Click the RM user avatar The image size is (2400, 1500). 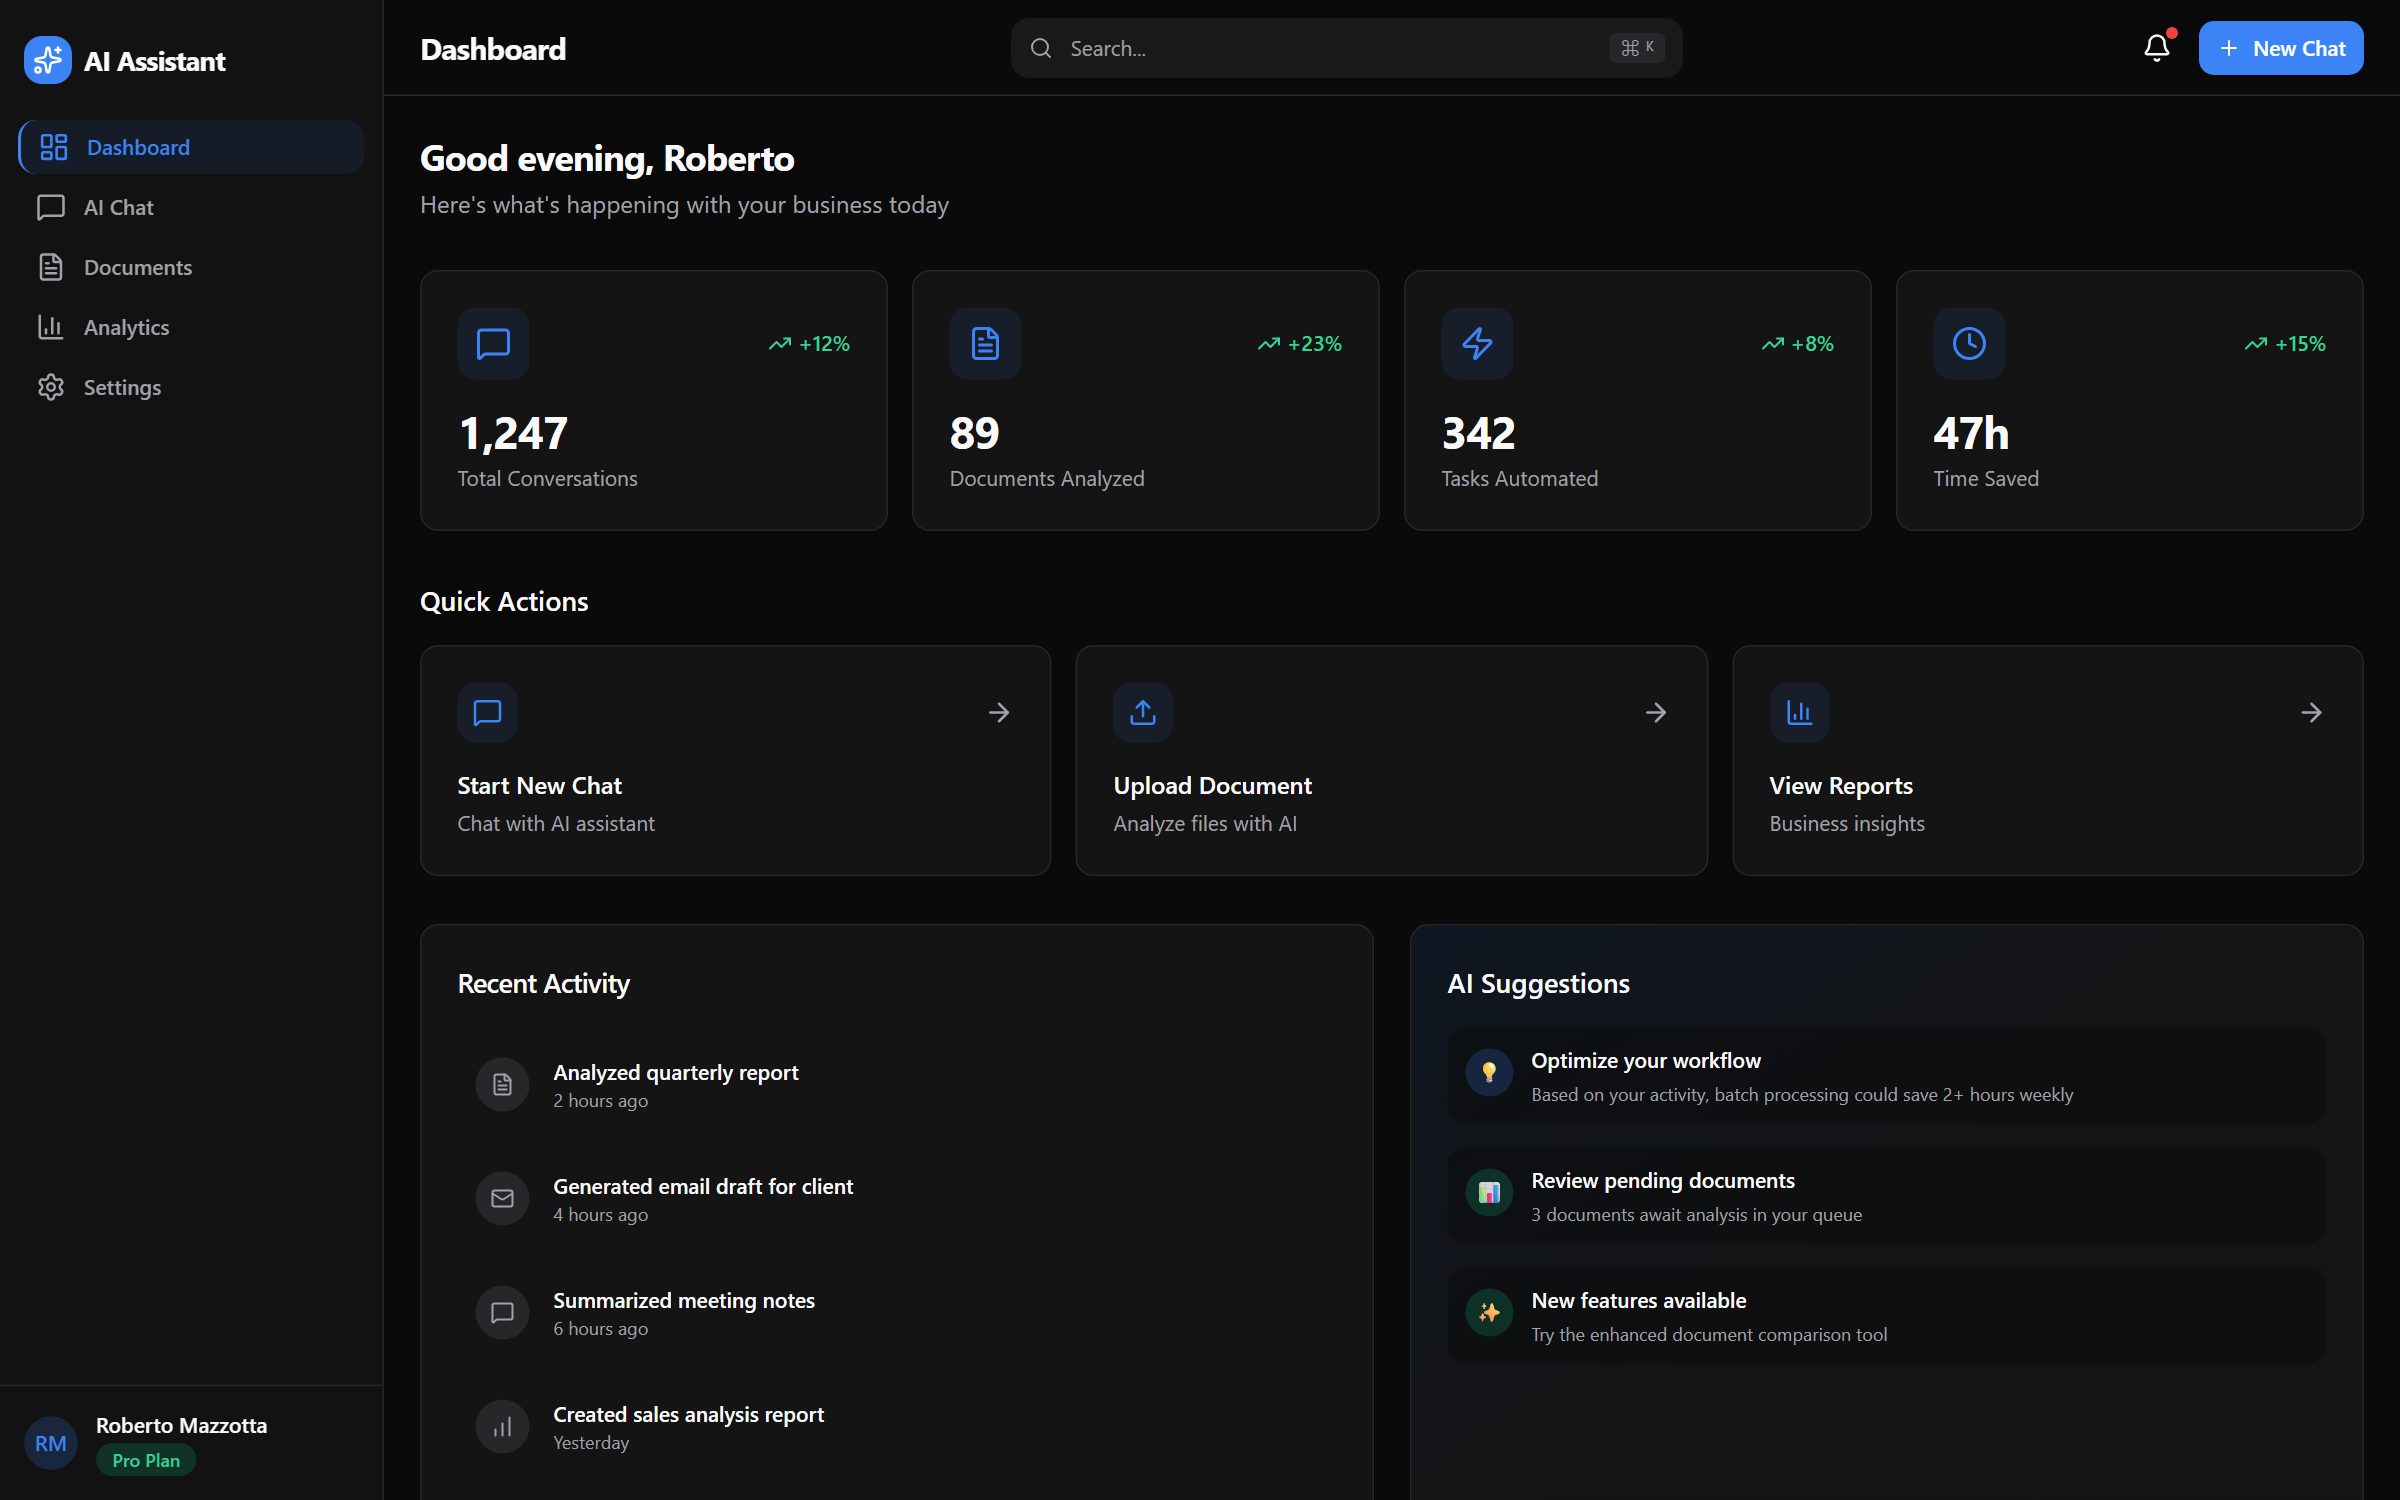pyautogui.click(x=50, y=1443)
